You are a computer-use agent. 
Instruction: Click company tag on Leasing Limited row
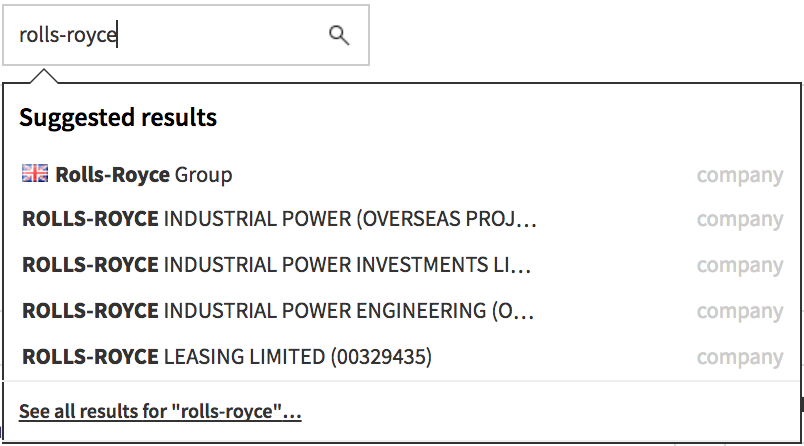(x=740, y=358)
